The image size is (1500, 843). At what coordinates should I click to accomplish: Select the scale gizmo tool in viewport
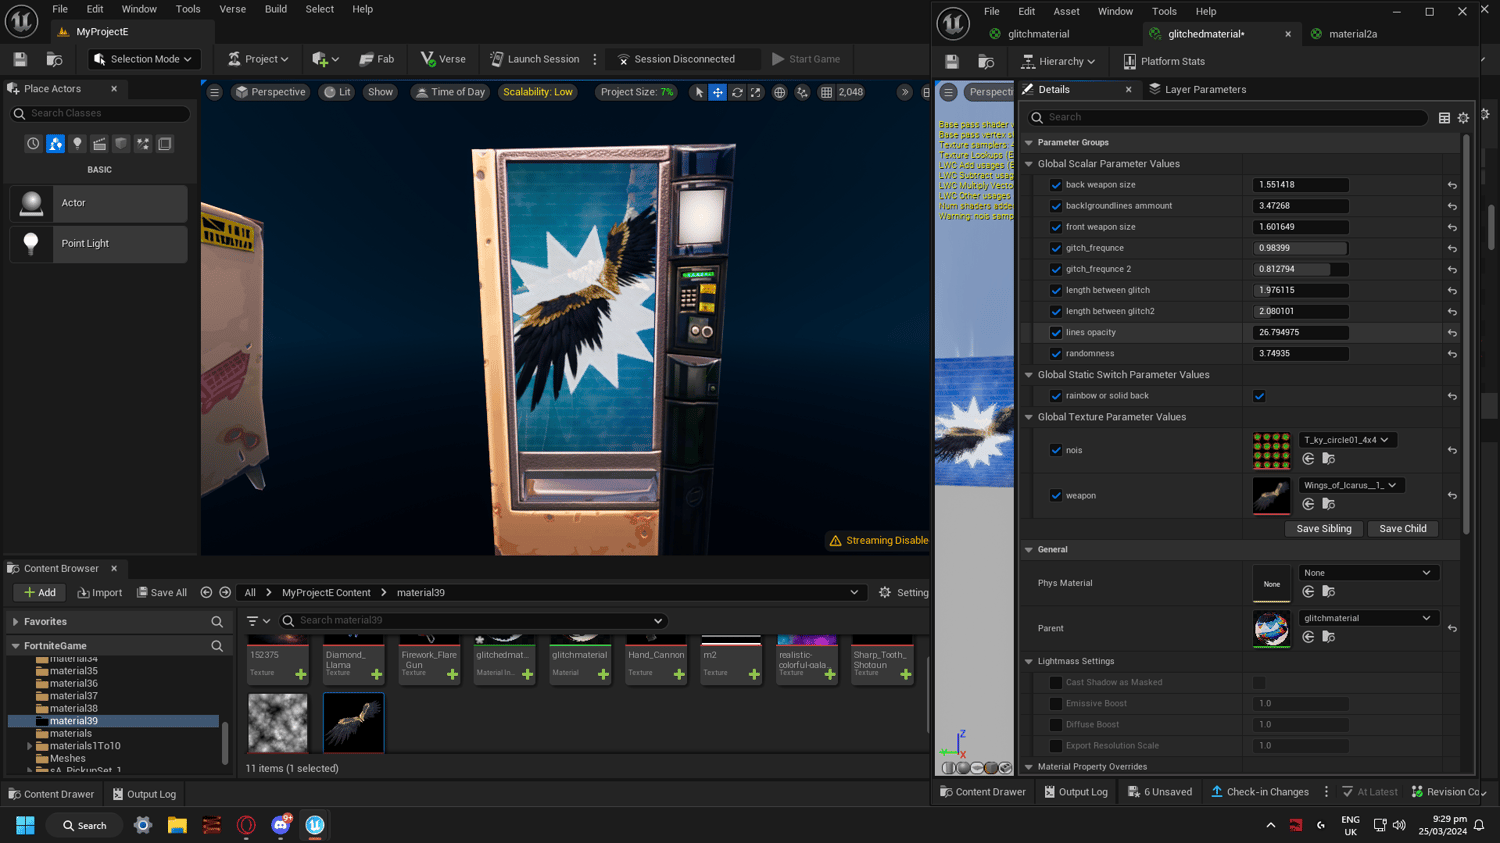click(x=756, y=92)
